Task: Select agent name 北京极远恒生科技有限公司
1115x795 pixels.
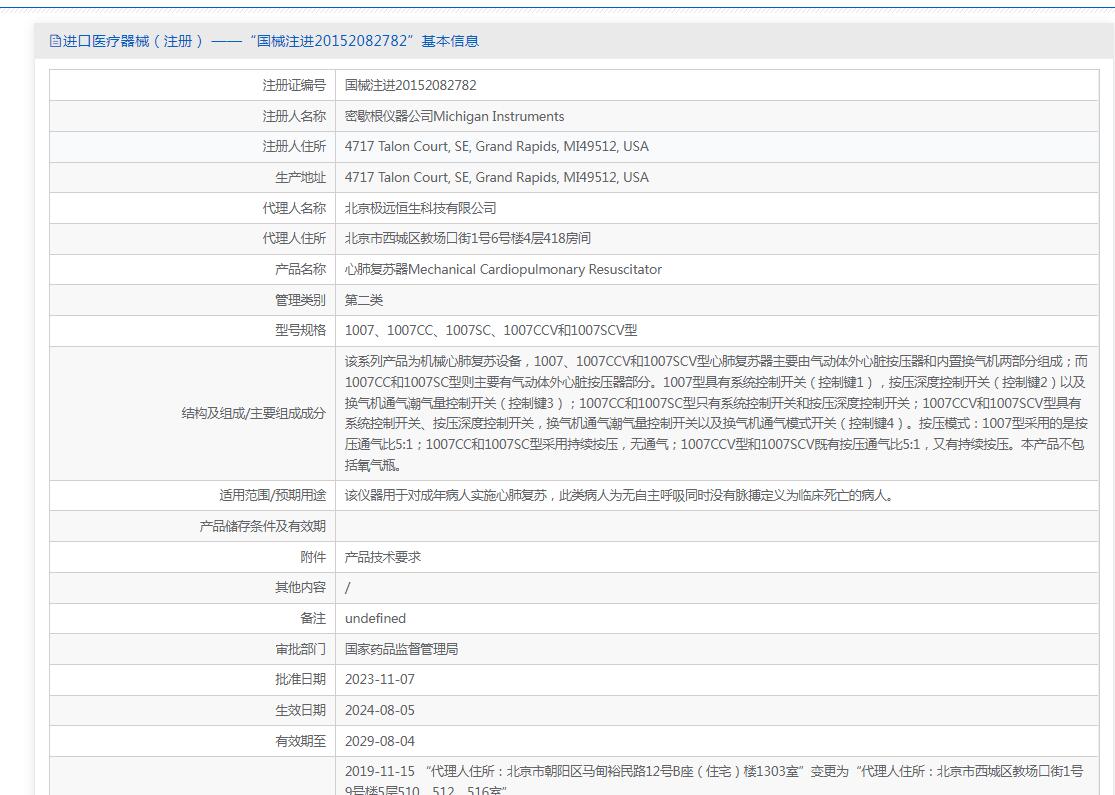Action: [420, 208]
